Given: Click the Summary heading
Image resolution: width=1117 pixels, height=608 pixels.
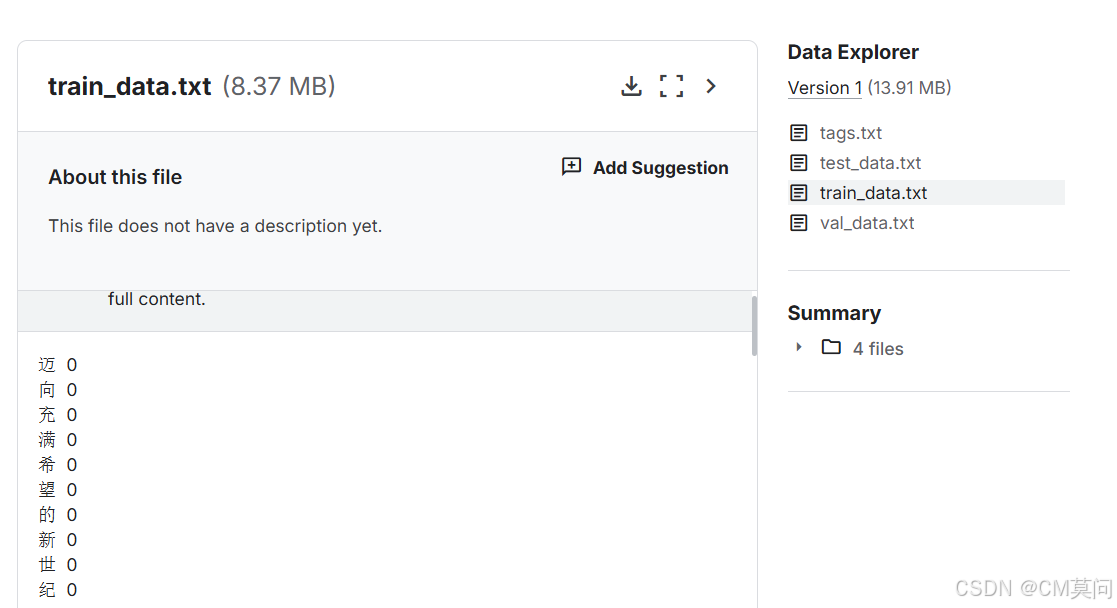Looking at the screenshot, I should [x=834, y=313].
